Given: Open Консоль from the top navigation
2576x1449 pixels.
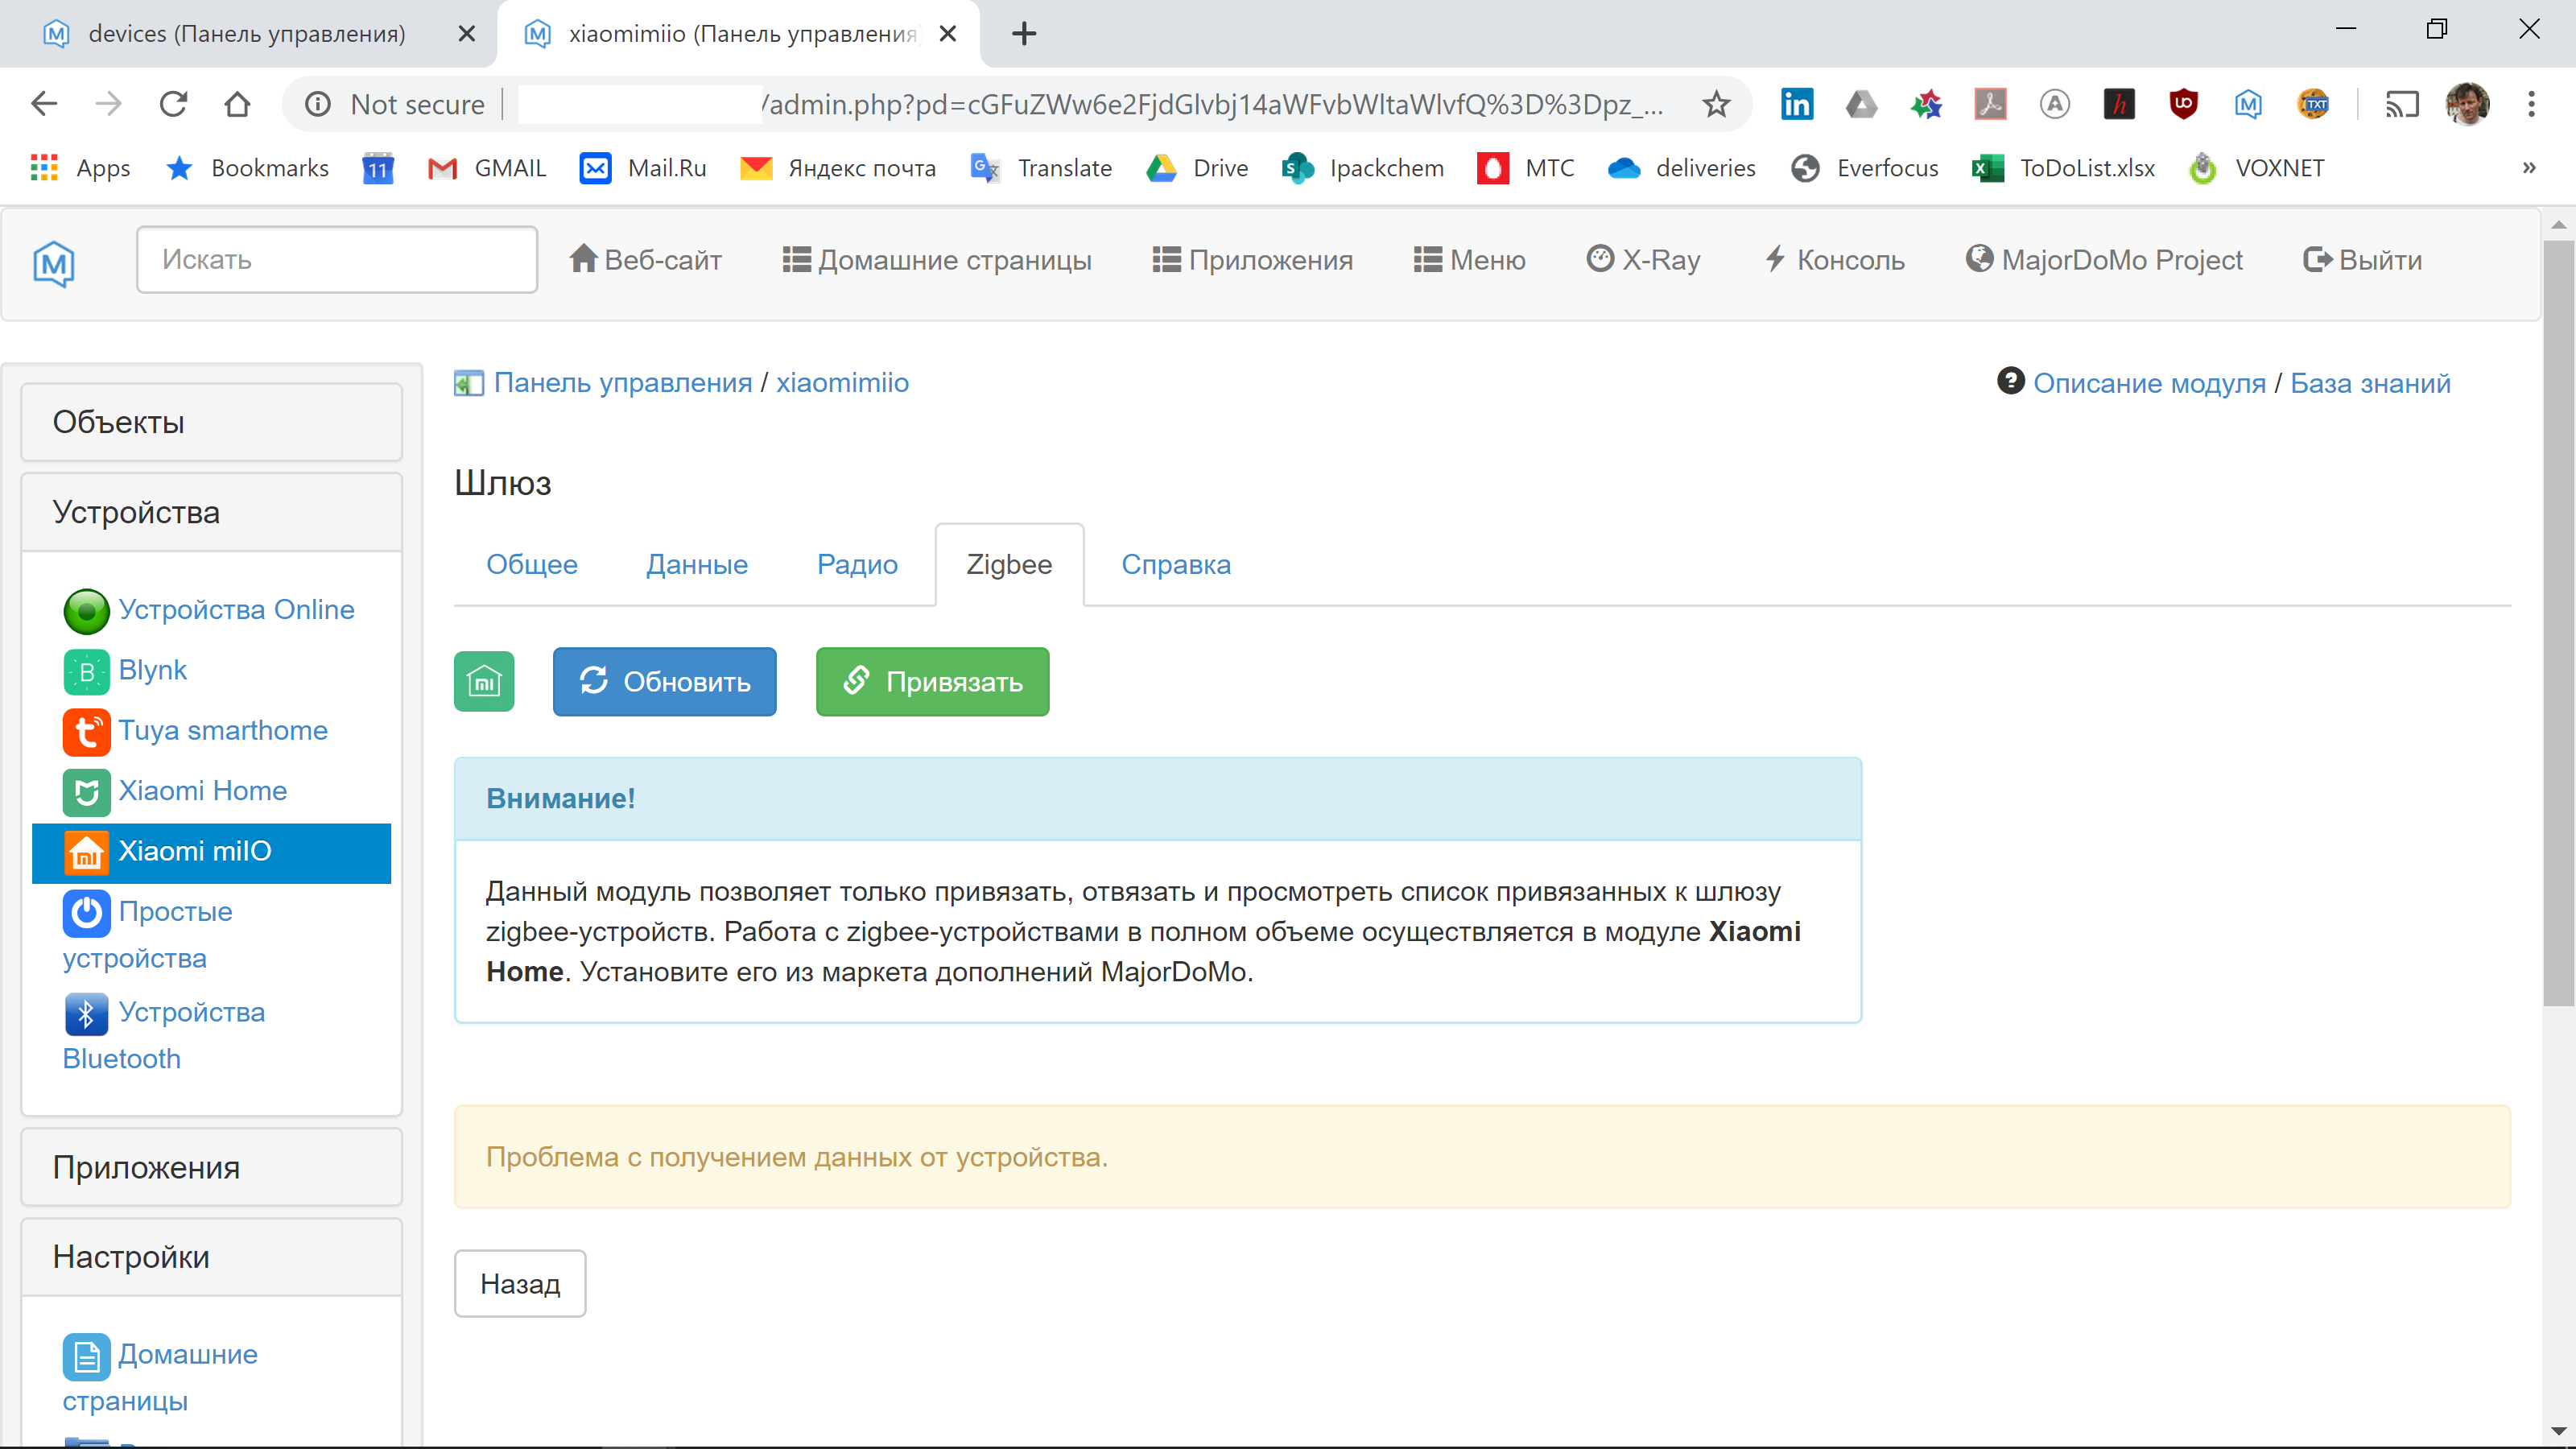Looking at the screenshot, I should click(x=1835, y=259).
